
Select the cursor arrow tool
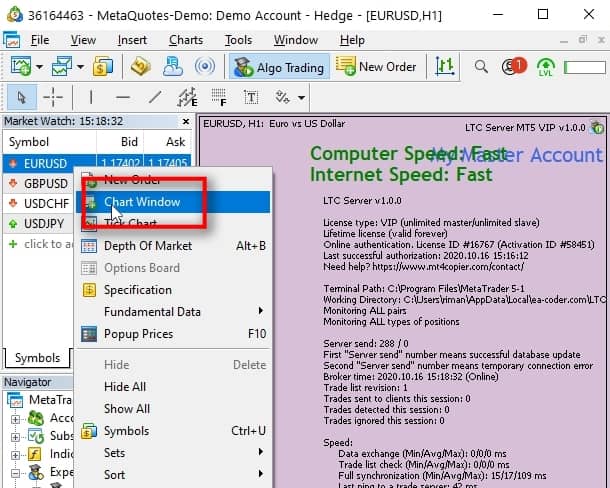22,97
